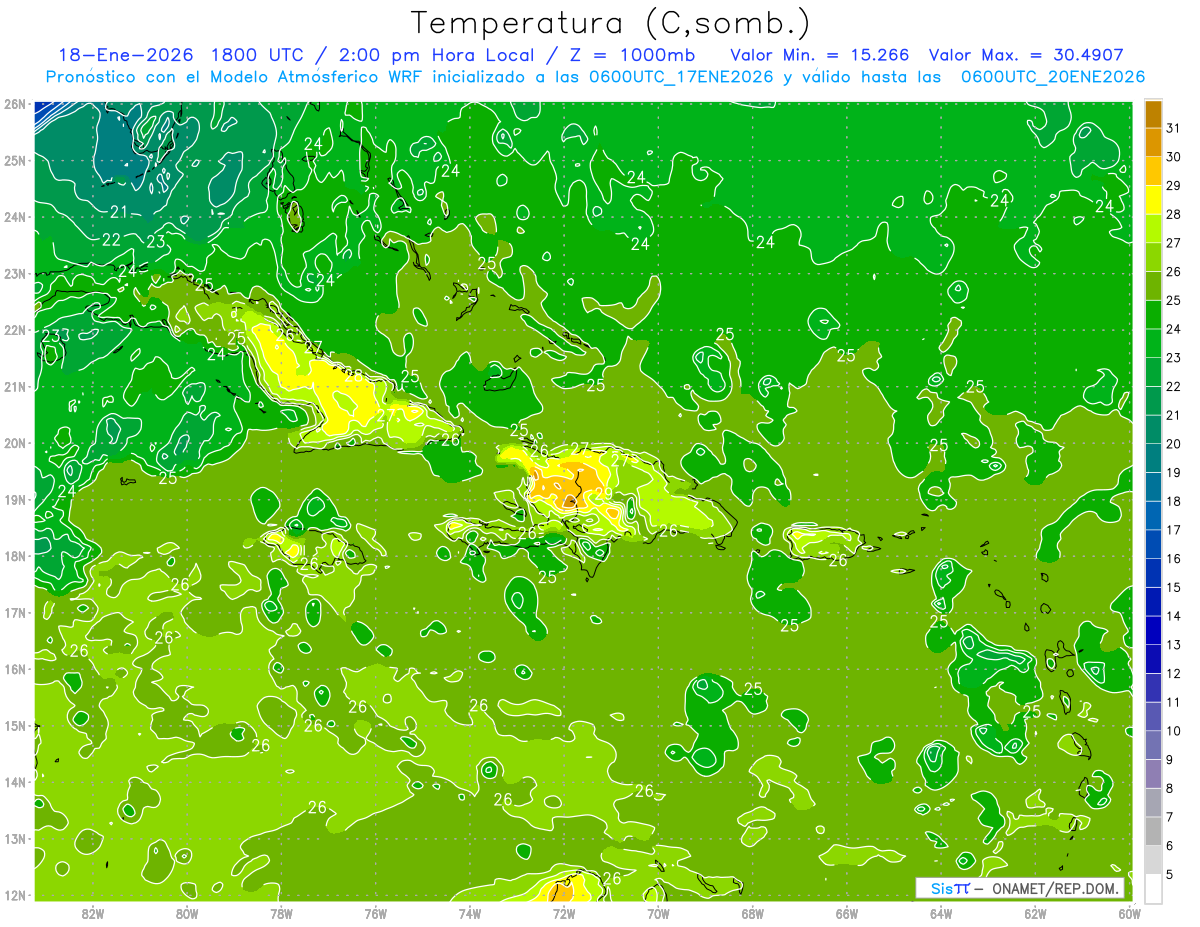Click the colorbar value label "20"
The image size is (1200, 927).
pyautogui.click(x=1173, y=444)
